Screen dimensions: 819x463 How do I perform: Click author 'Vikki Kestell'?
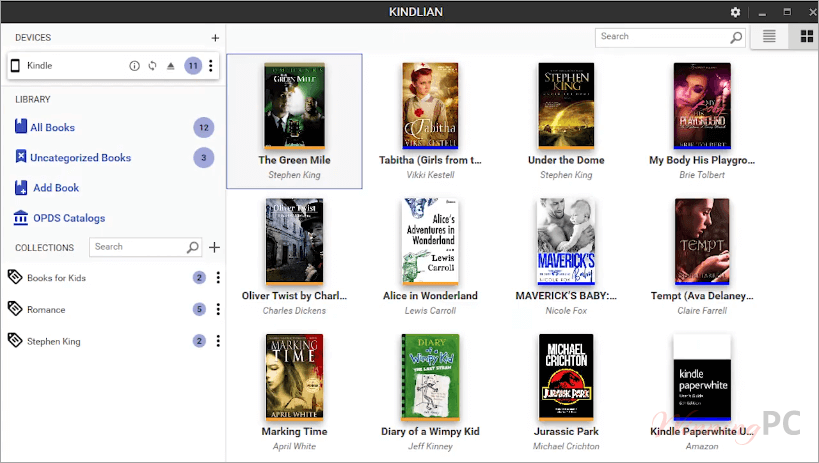tap(430, 175)
